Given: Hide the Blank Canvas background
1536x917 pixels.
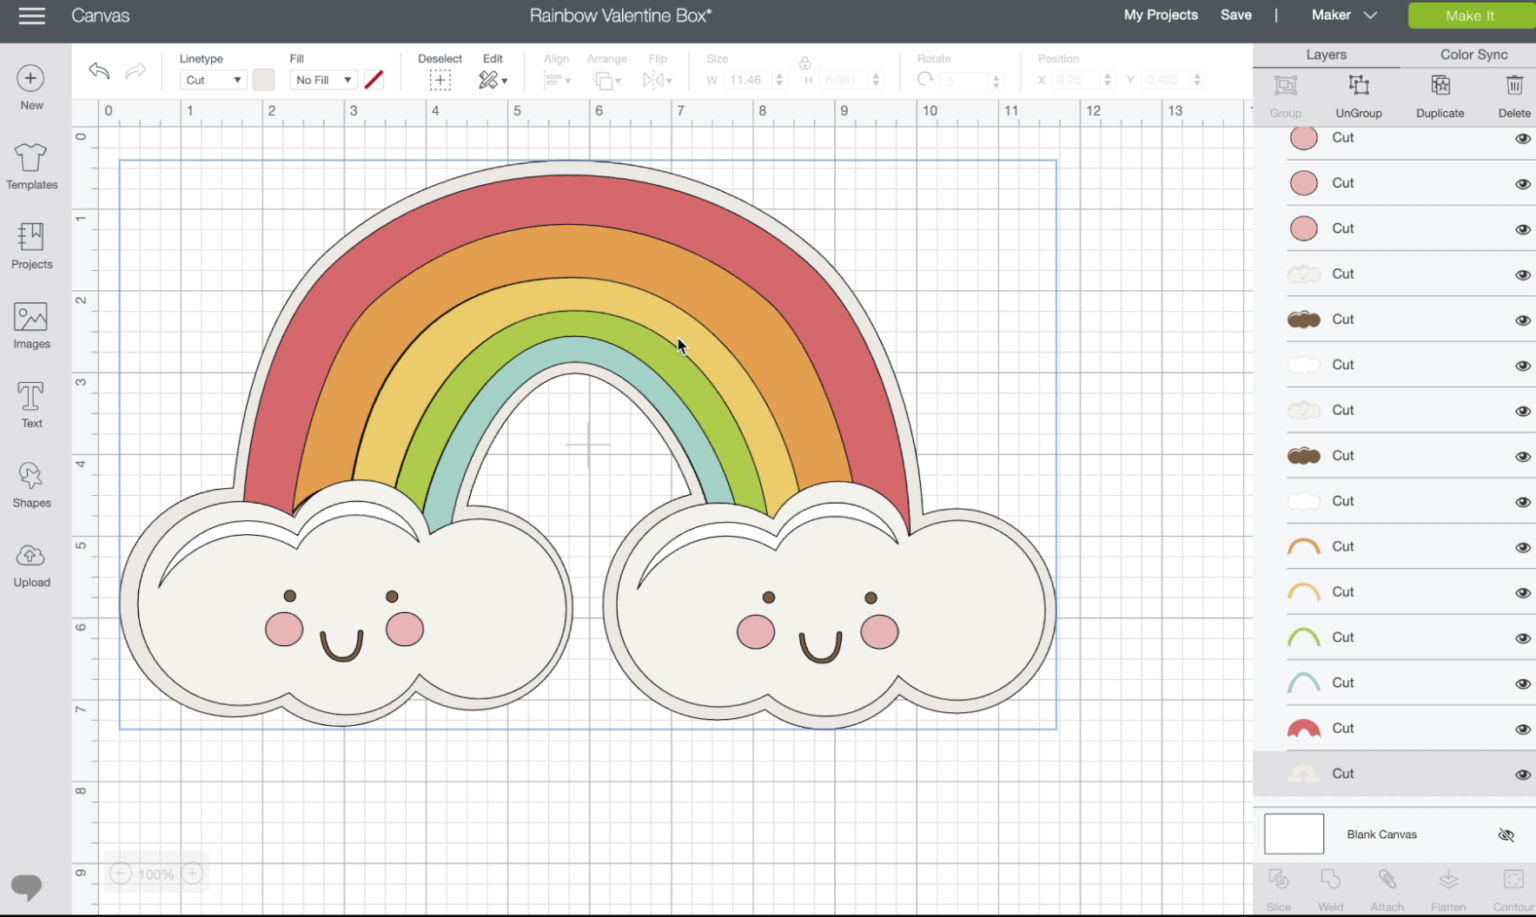Looking at the screenshot, I should click(1507, 834).
